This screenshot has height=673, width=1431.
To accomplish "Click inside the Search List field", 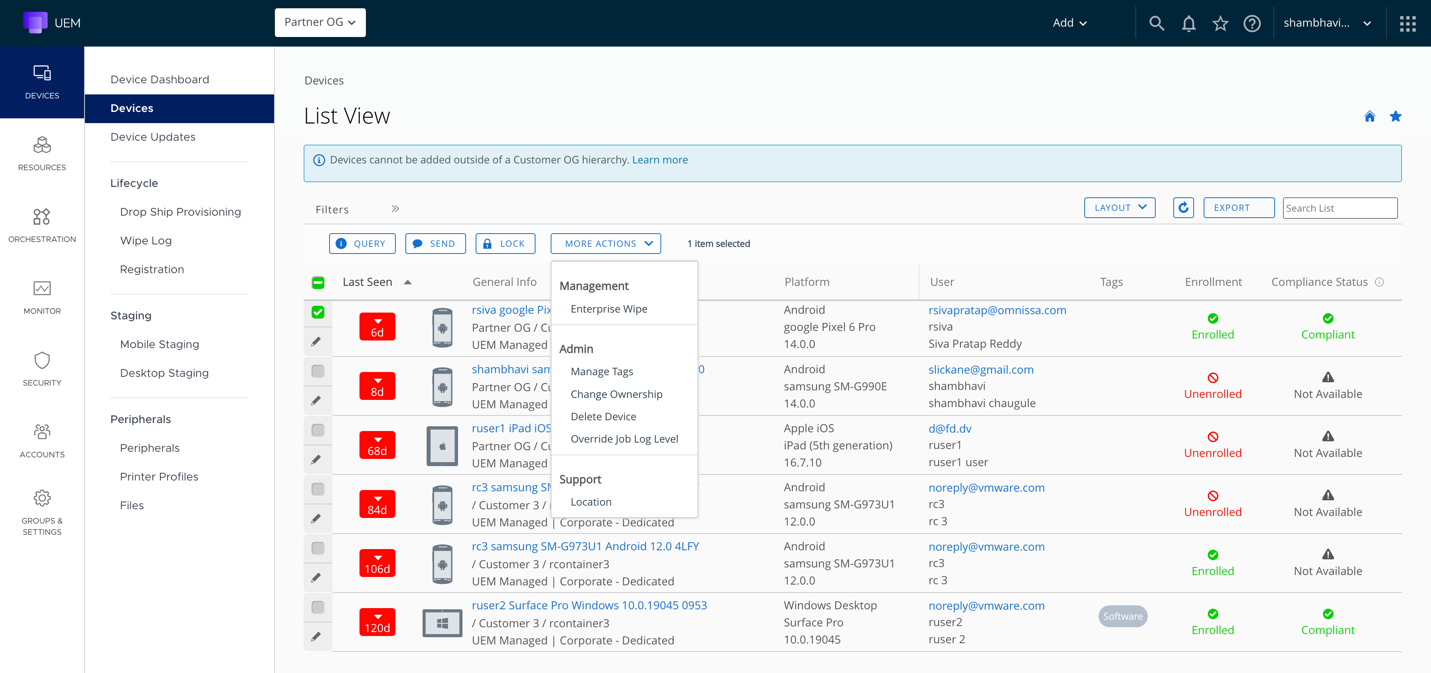I will (x=1340, y=207).
